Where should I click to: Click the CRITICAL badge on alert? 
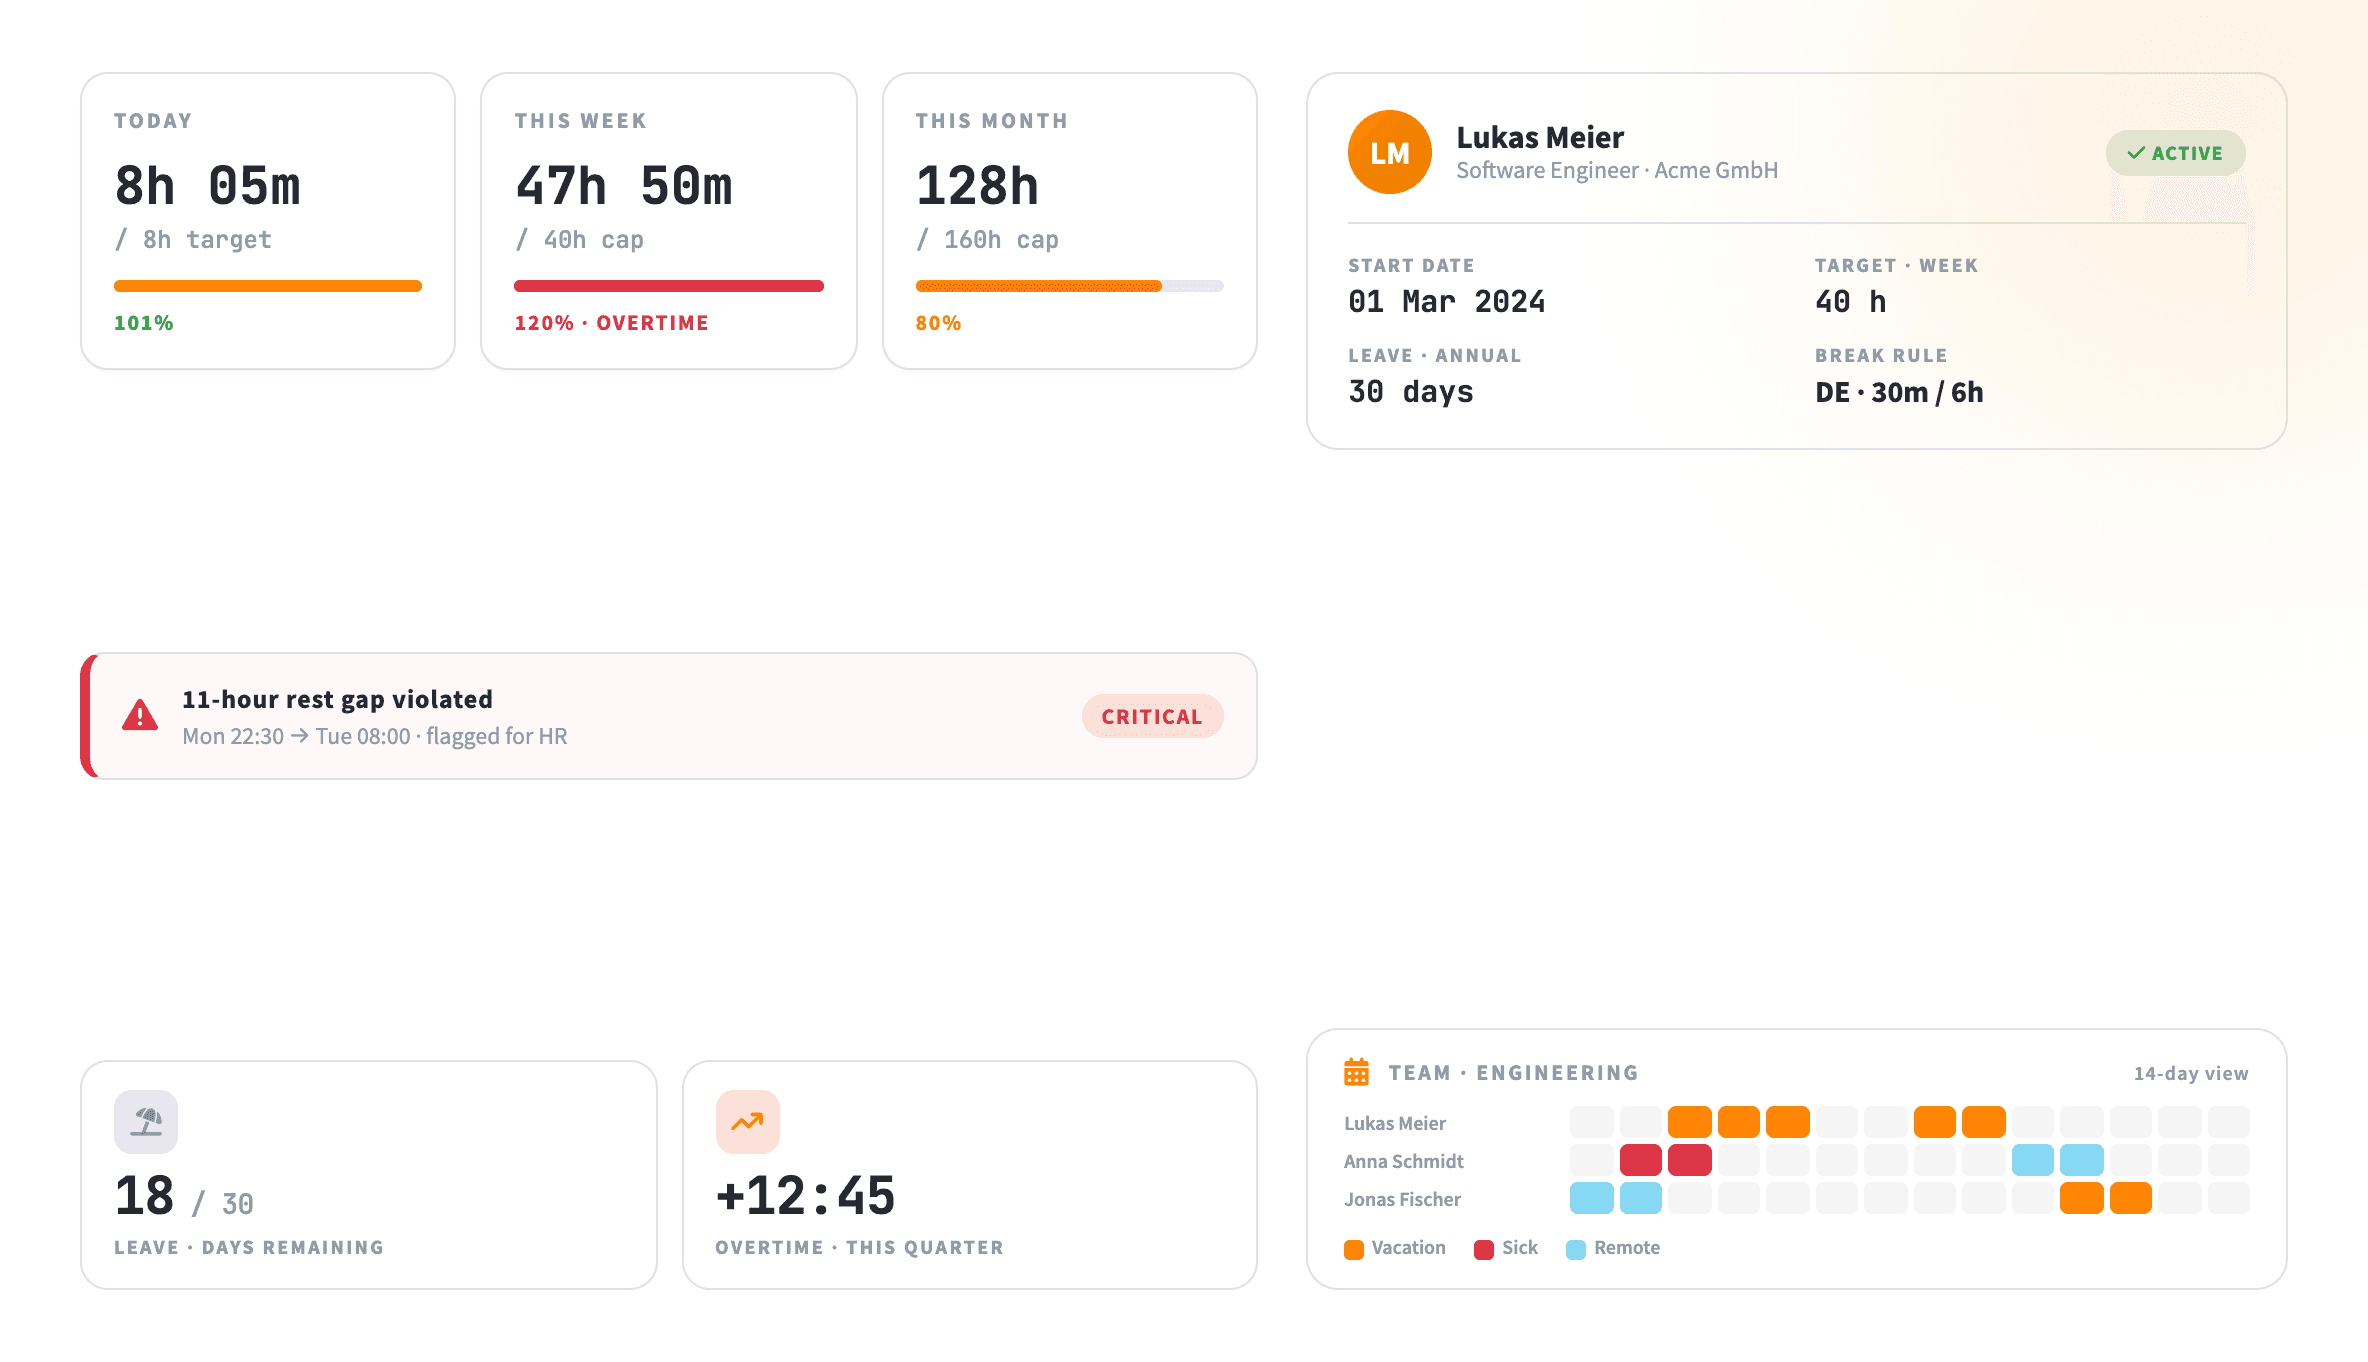[1152, 716]
